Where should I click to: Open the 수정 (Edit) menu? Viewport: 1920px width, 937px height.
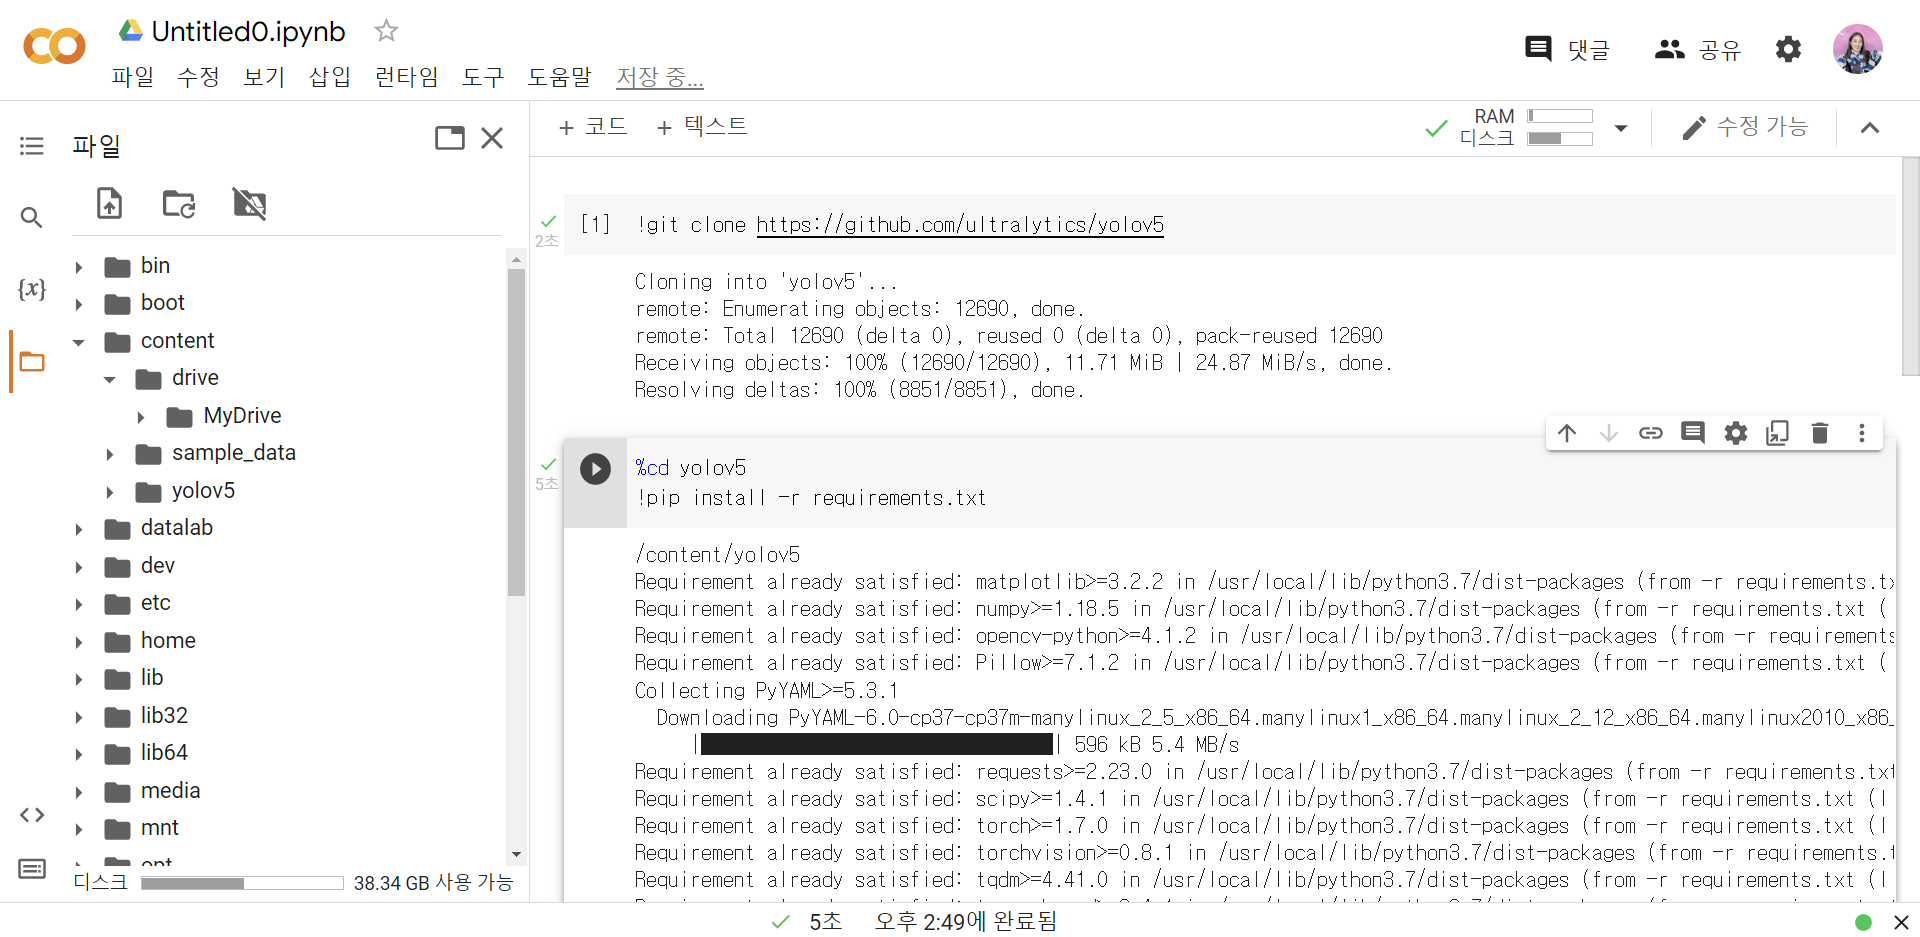198,77
